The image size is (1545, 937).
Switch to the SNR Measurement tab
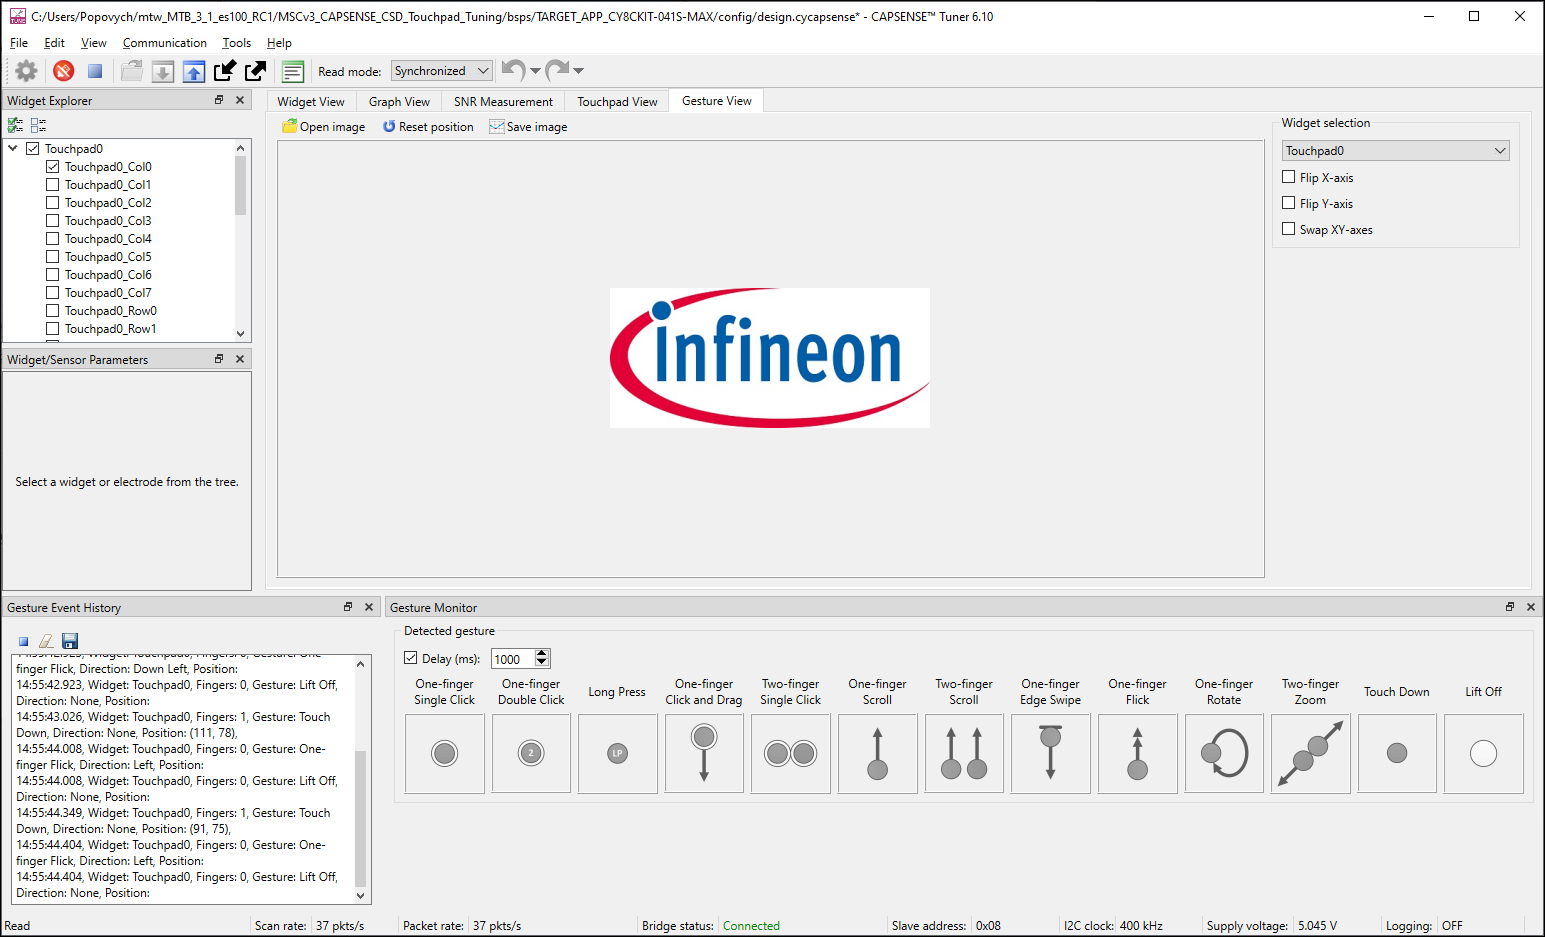click(503, 102)
